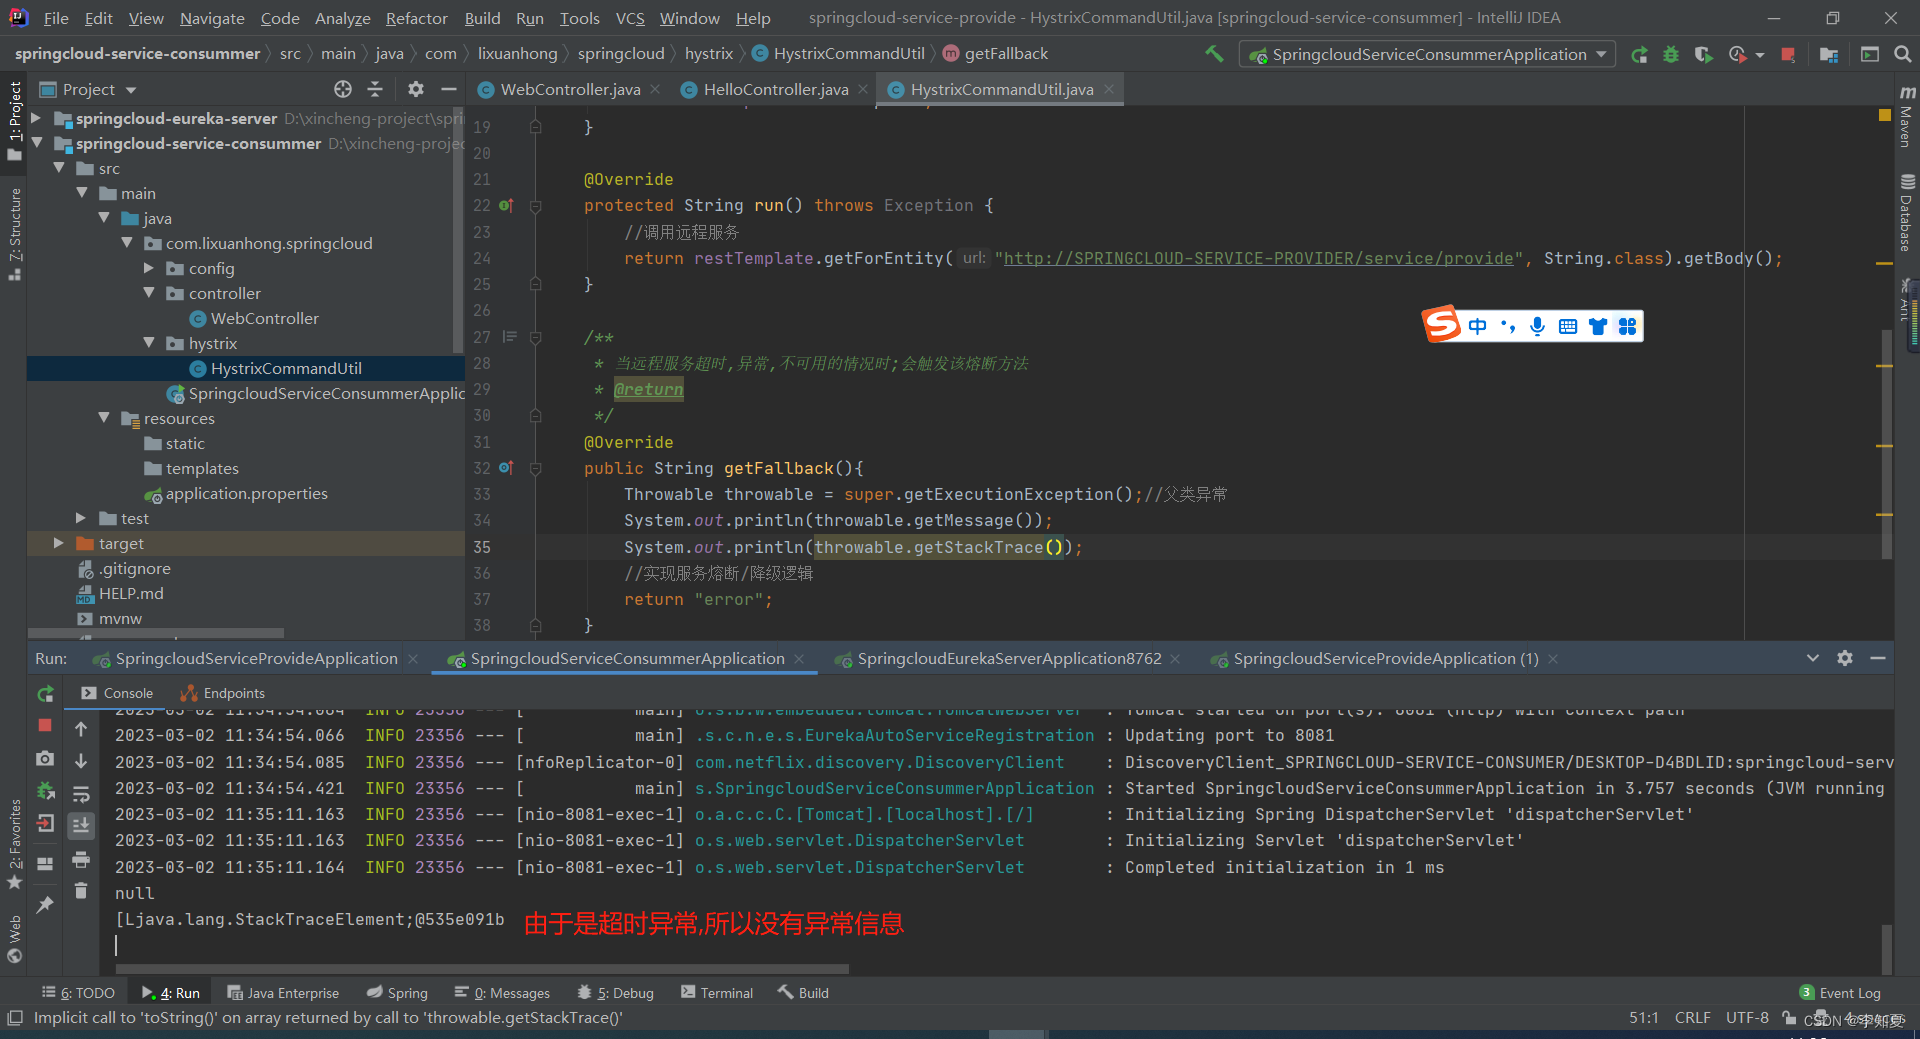Viewport: 1920px width, 1039px height.
Task: Open Project panel settings gear
Action: [x=416, y=89]
